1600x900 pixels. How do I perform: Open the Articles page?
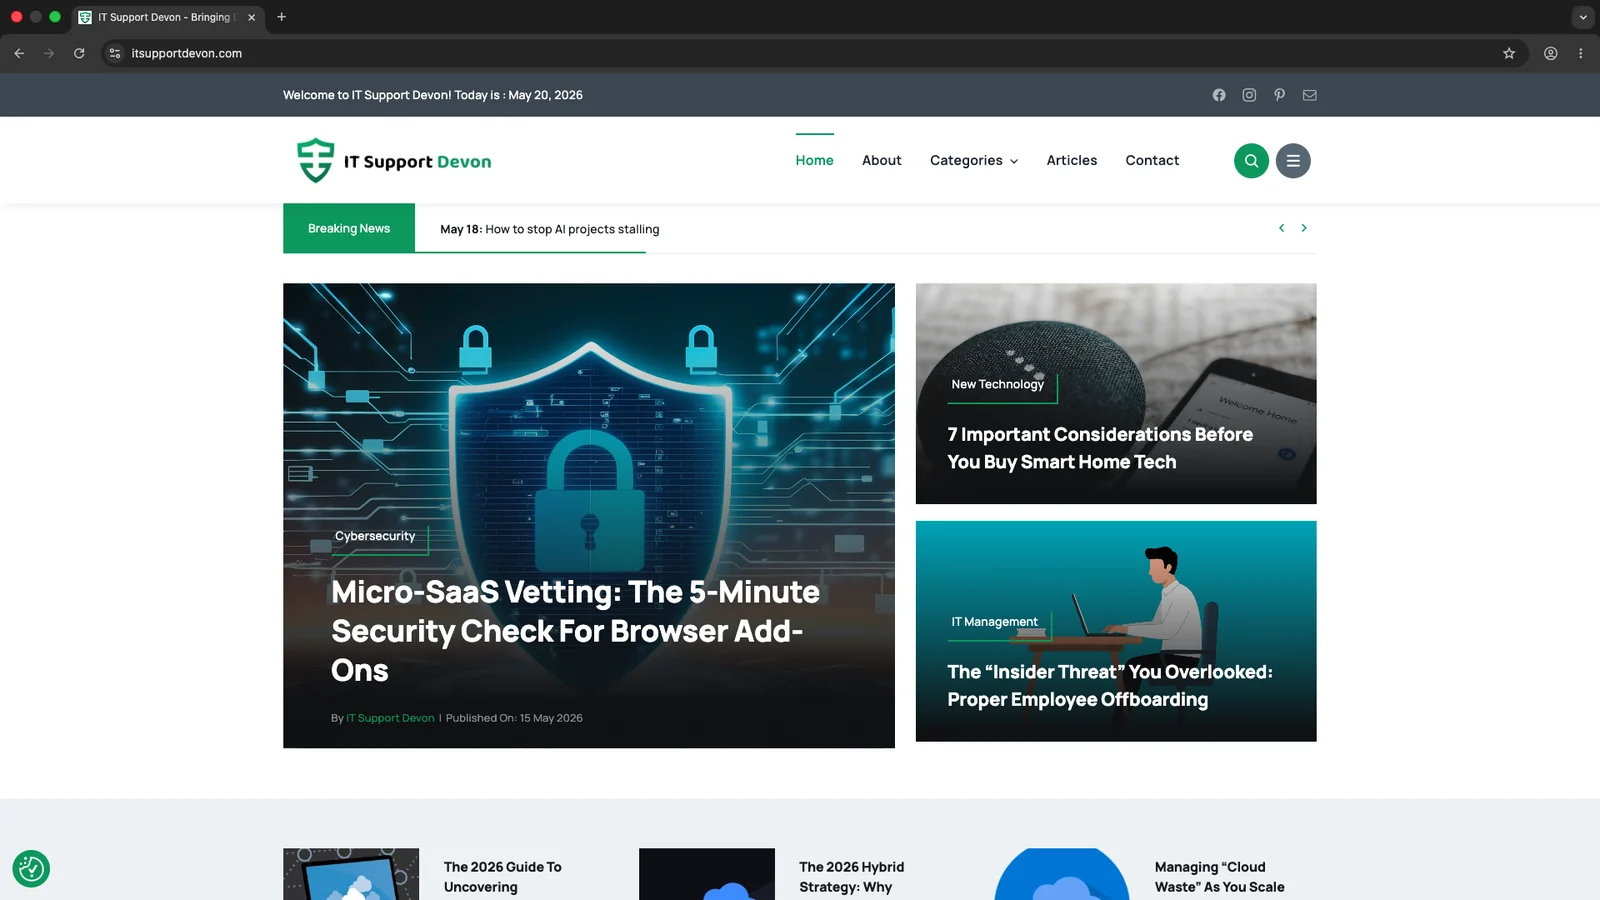[x=1072, y=160]
